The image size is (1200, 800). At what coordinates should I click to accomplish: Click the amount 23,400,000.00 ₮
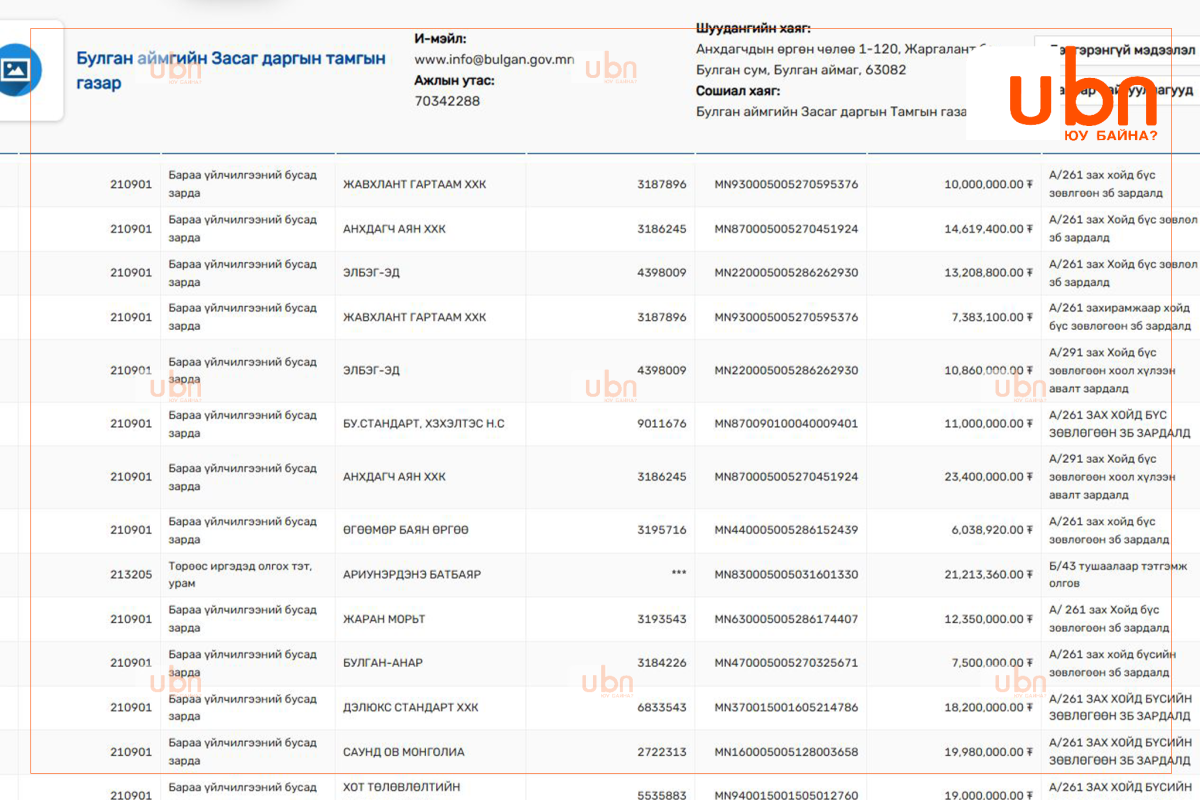tap(988, 477)
